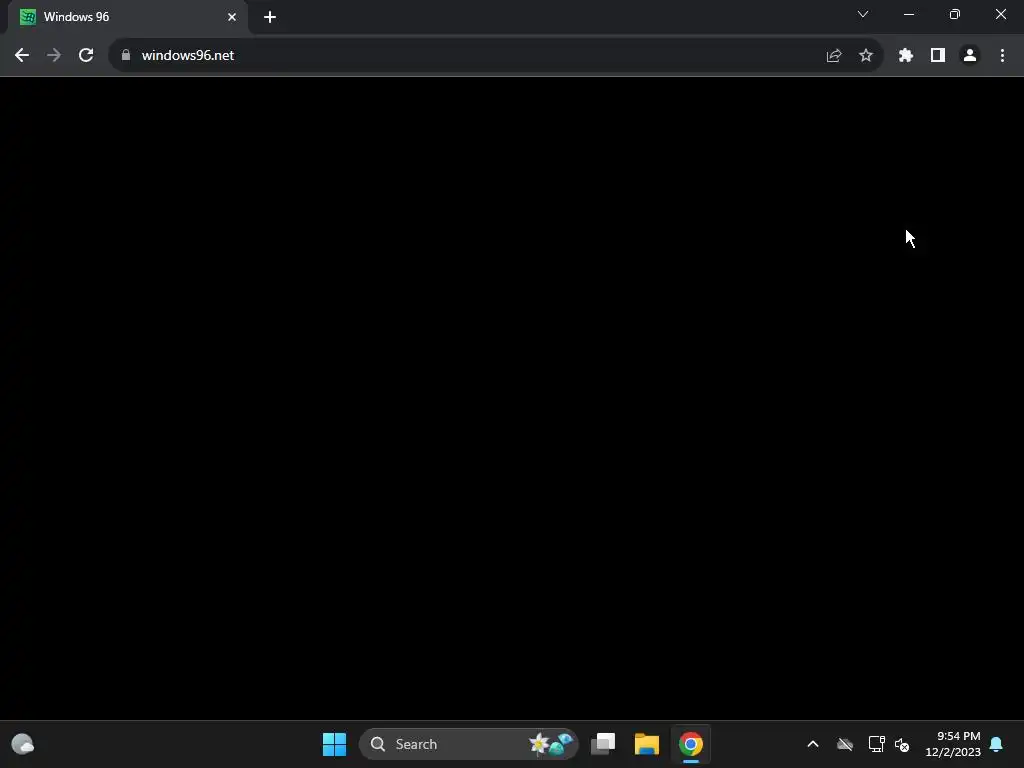Screen dimensions: 1024x768
Task: Open the Windows Start menu
Action: pyautogui.click(x=334, y=744)
